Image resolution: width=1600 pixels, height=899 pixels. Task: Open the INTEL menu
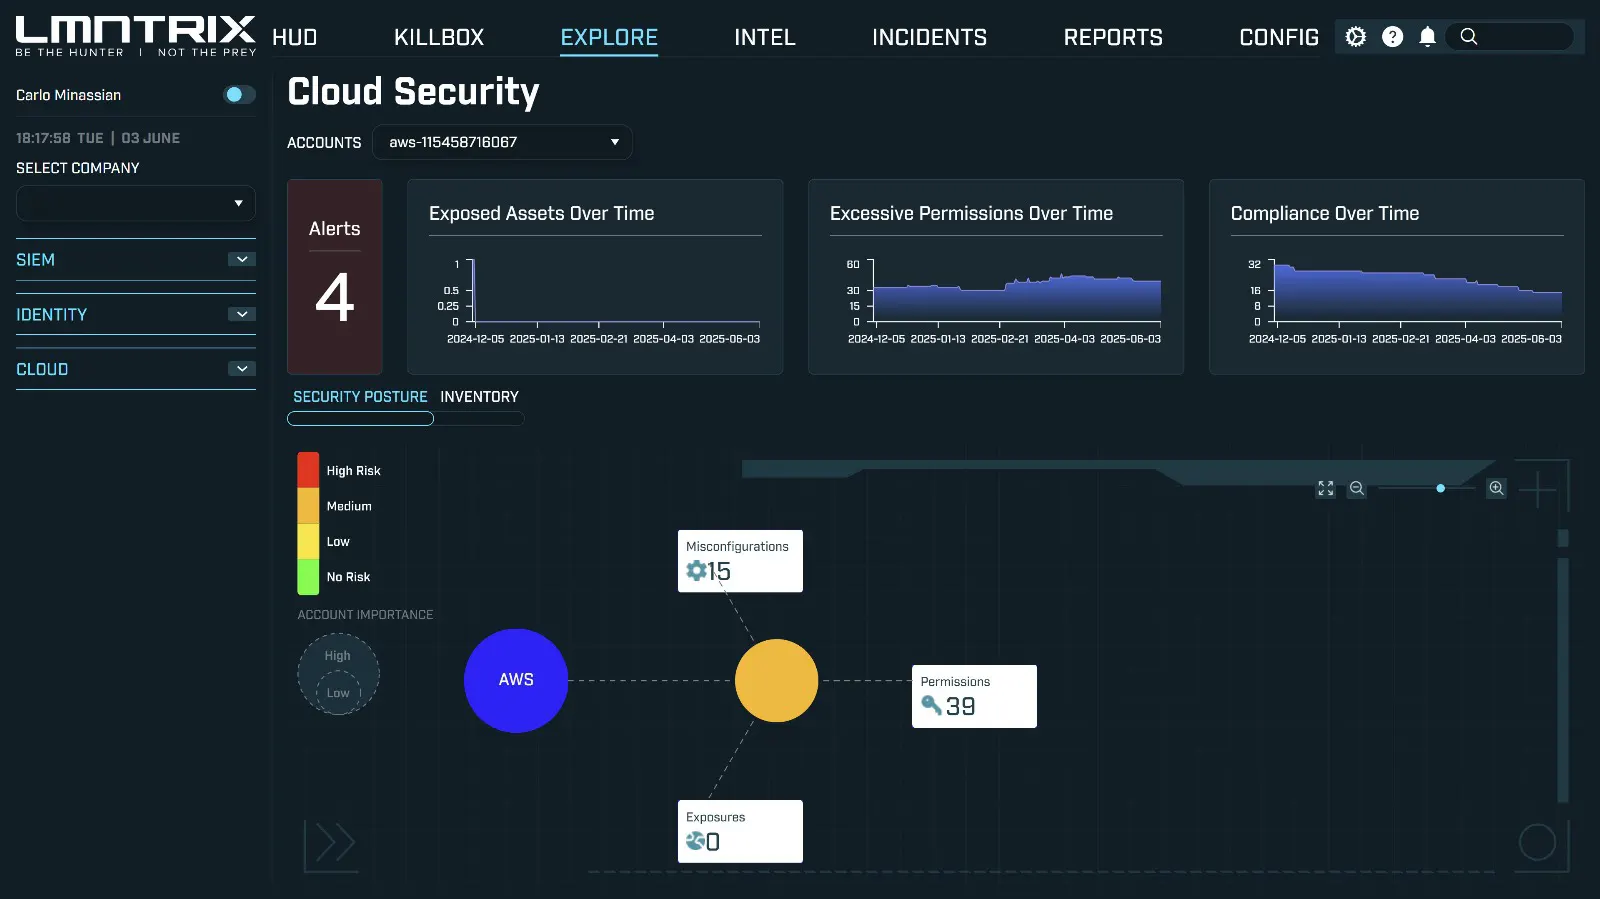tap(765, 37)
